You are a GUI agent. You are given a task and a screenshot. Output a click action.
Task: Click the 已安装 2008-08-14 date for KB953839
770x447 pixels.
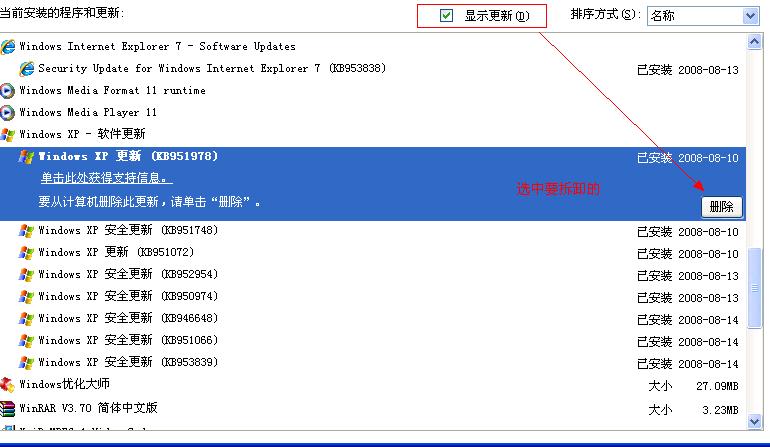(x=688, y=364)
